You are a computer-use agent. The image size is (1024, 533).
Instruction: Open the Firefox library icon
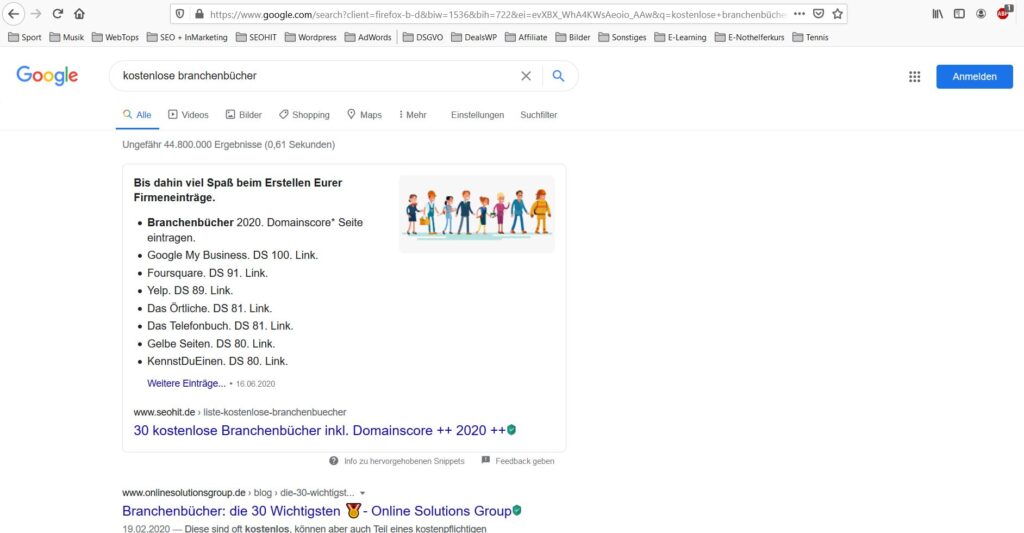pos(937,14)
